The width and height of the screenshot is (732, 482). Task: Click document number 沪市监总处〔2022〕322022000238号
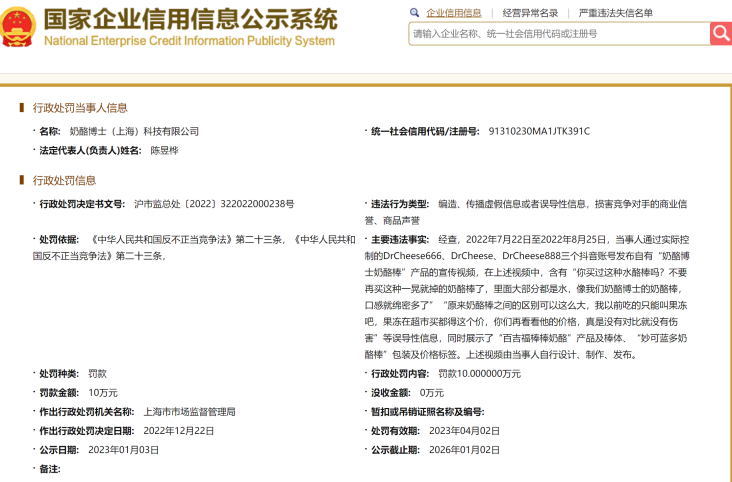pos(214,204)
